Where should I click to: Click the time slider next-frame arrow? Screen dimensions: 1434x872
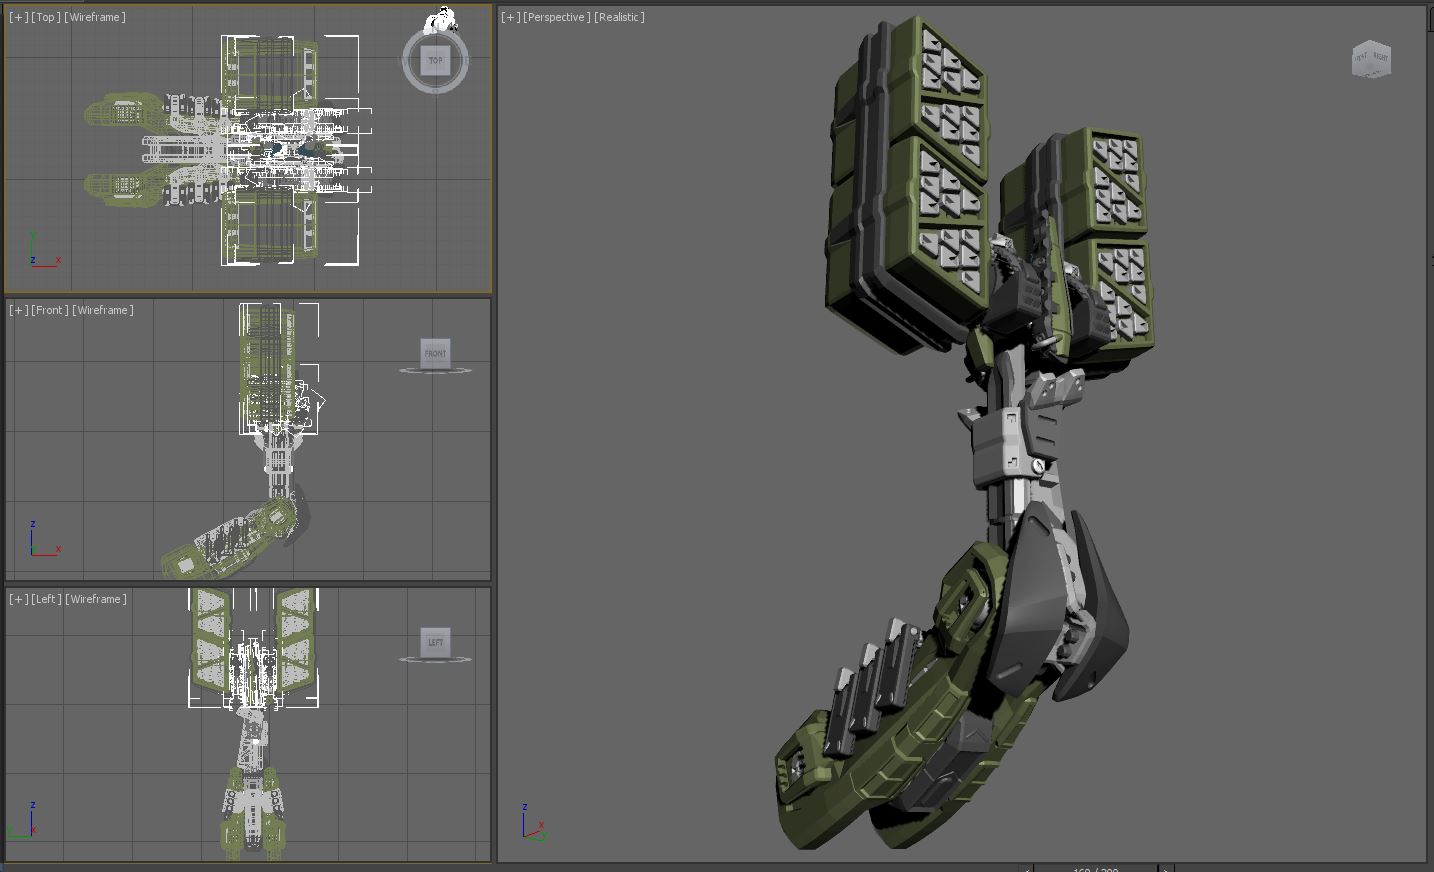coord(1165,869)
